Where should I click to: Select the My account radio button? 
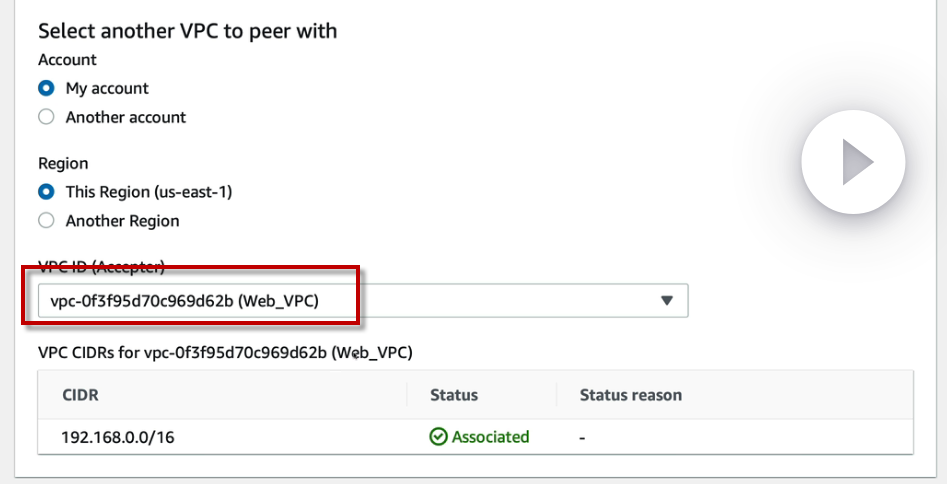(46, 89)
